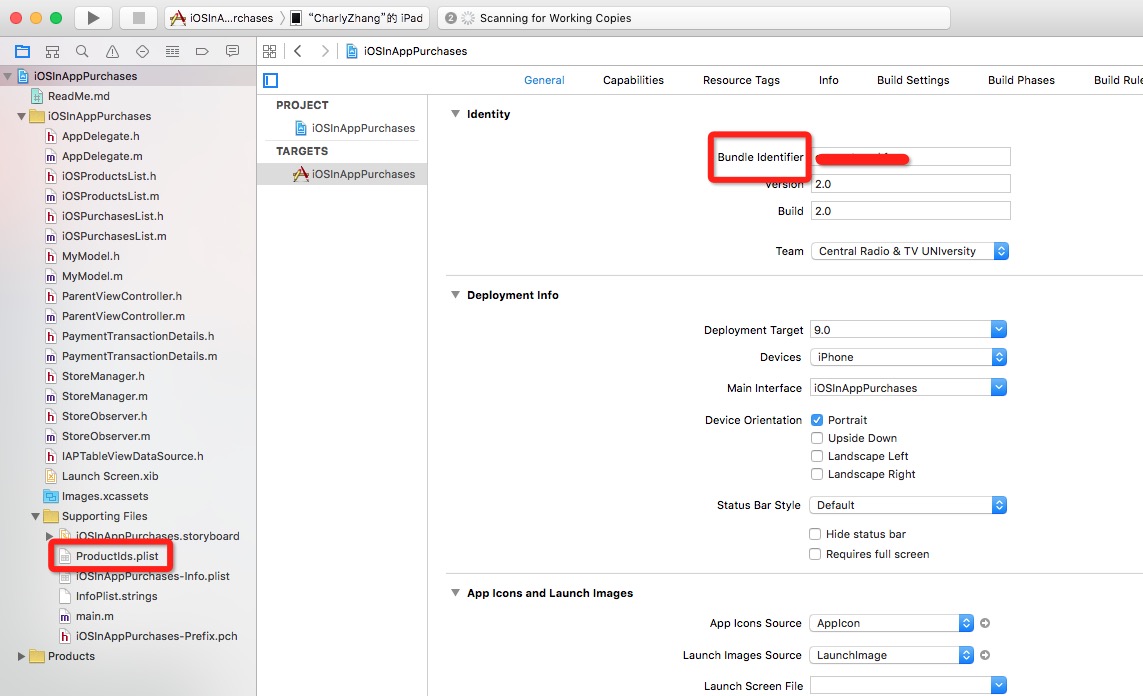Screen dimensions: 1143x696
Task: Open the Project navigator folder icon
Action: 22,51
